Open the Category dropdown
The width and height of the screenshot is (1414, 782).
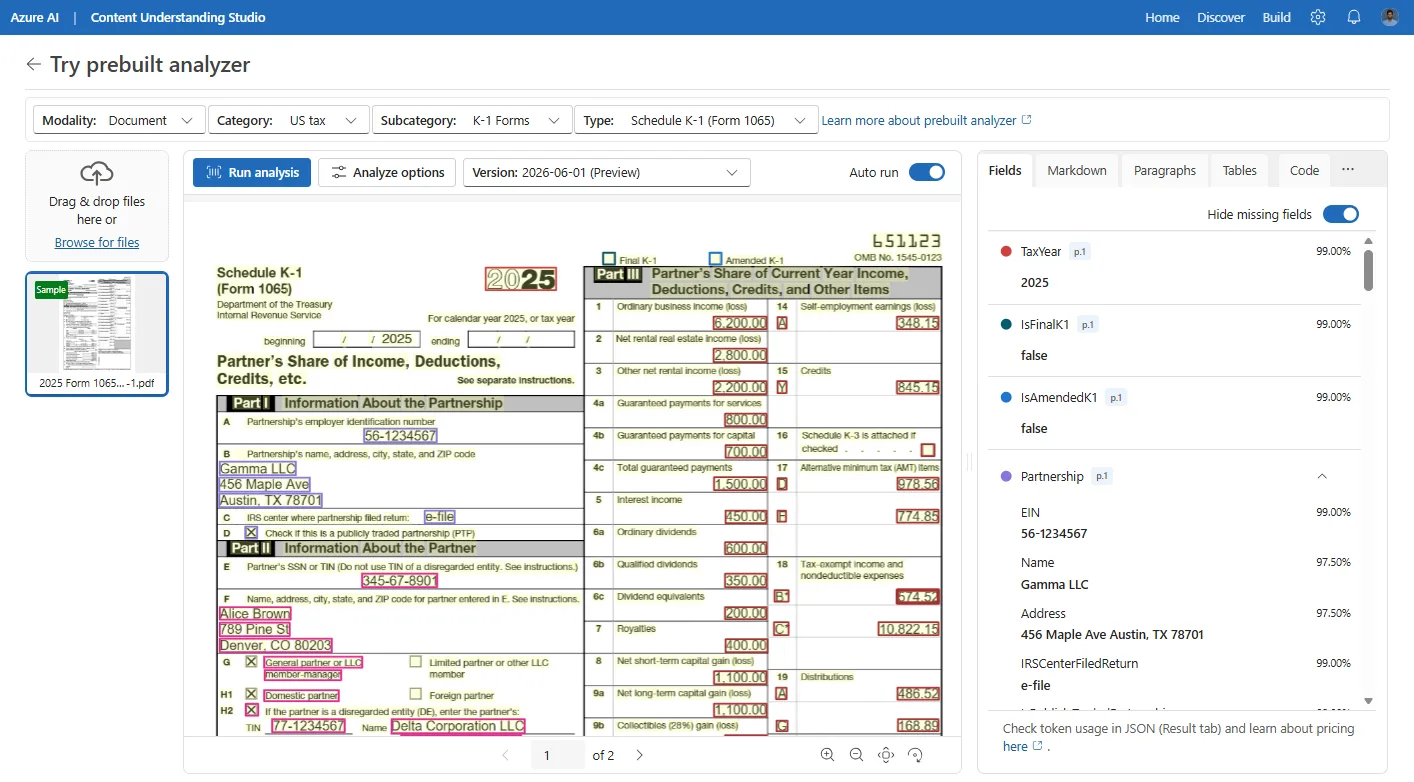(x=288, y=120)
